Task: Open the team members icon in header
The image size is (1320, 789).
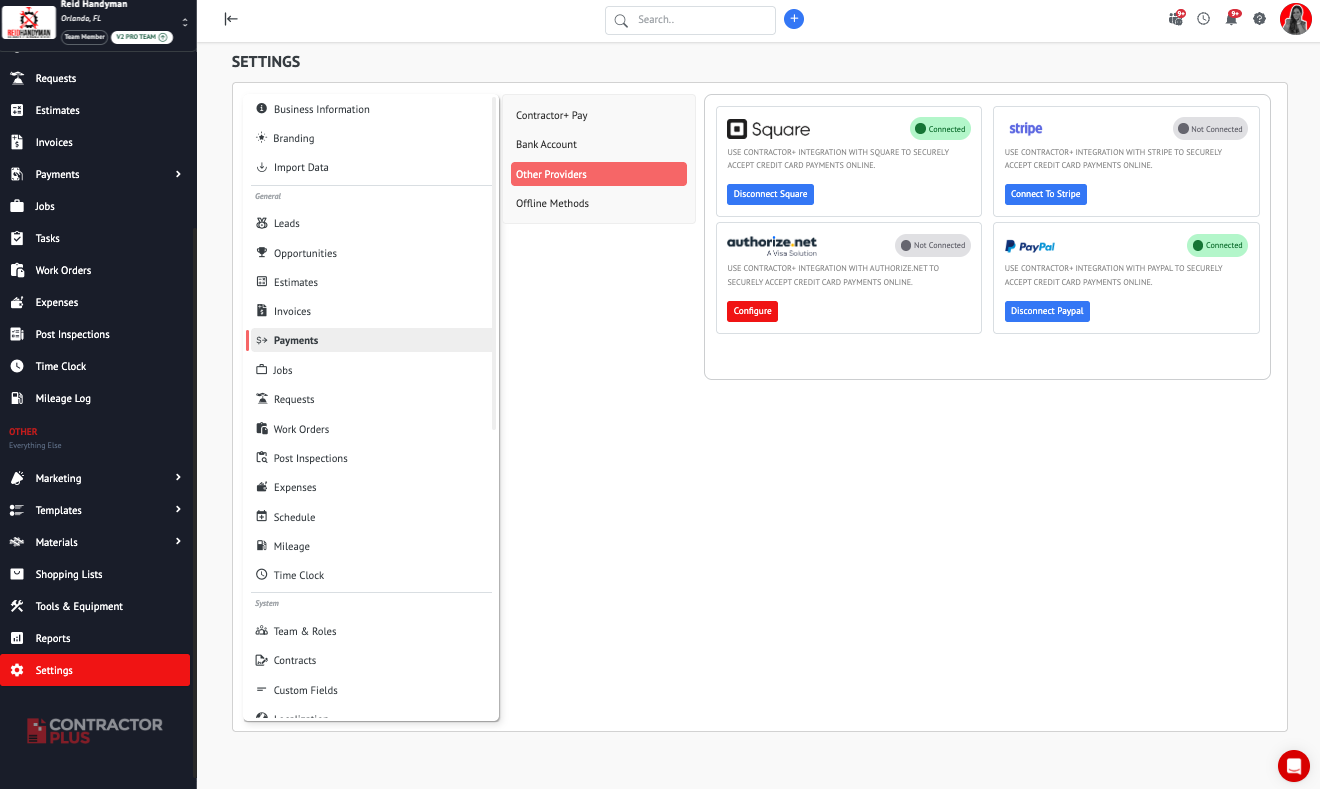Action: click(x=1175, y=19)
